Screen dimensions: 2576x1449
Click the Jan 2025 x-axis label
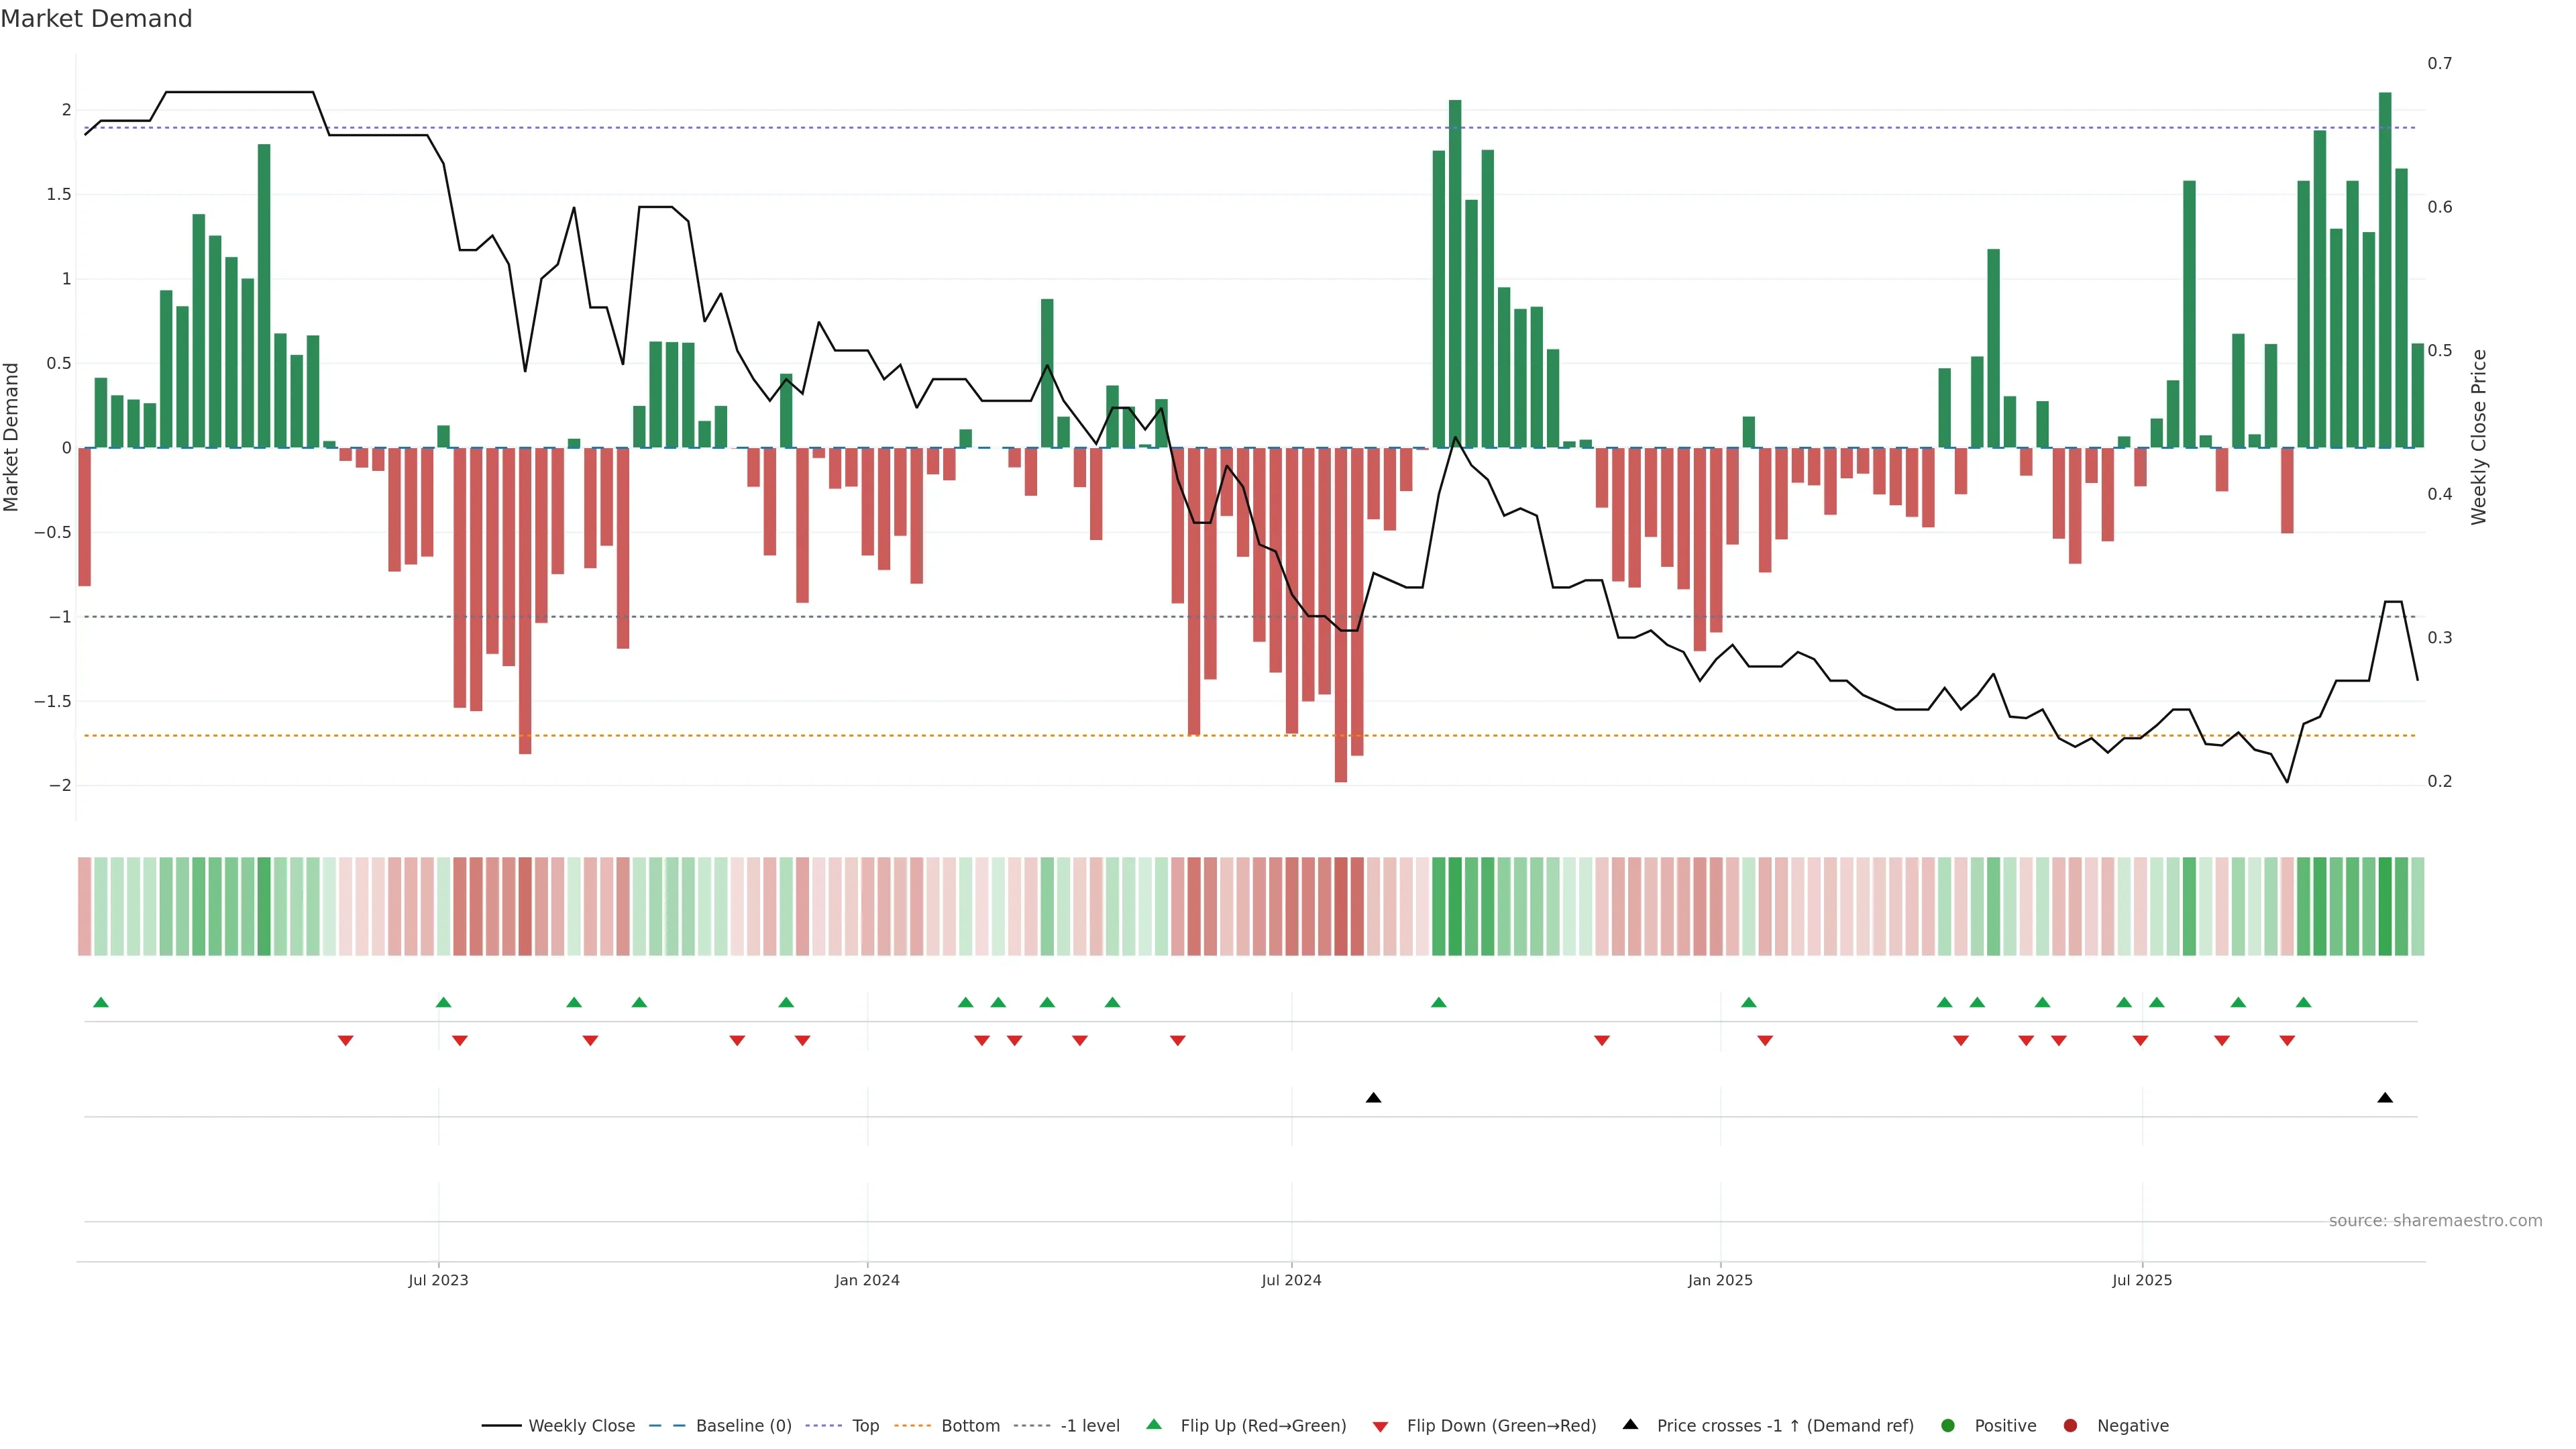pos(1720,1280)
